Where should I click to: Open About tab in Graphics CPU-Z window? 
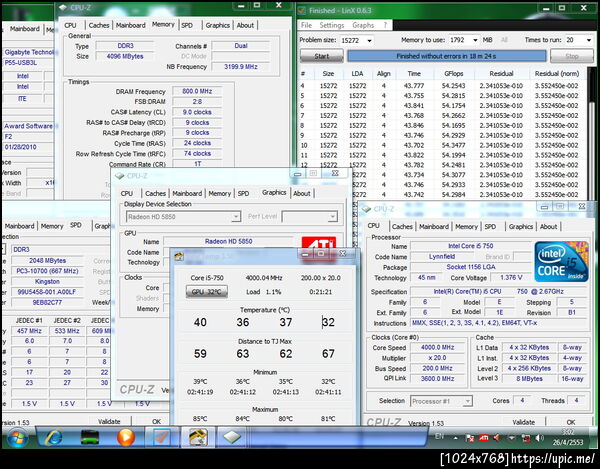(302, 194)
